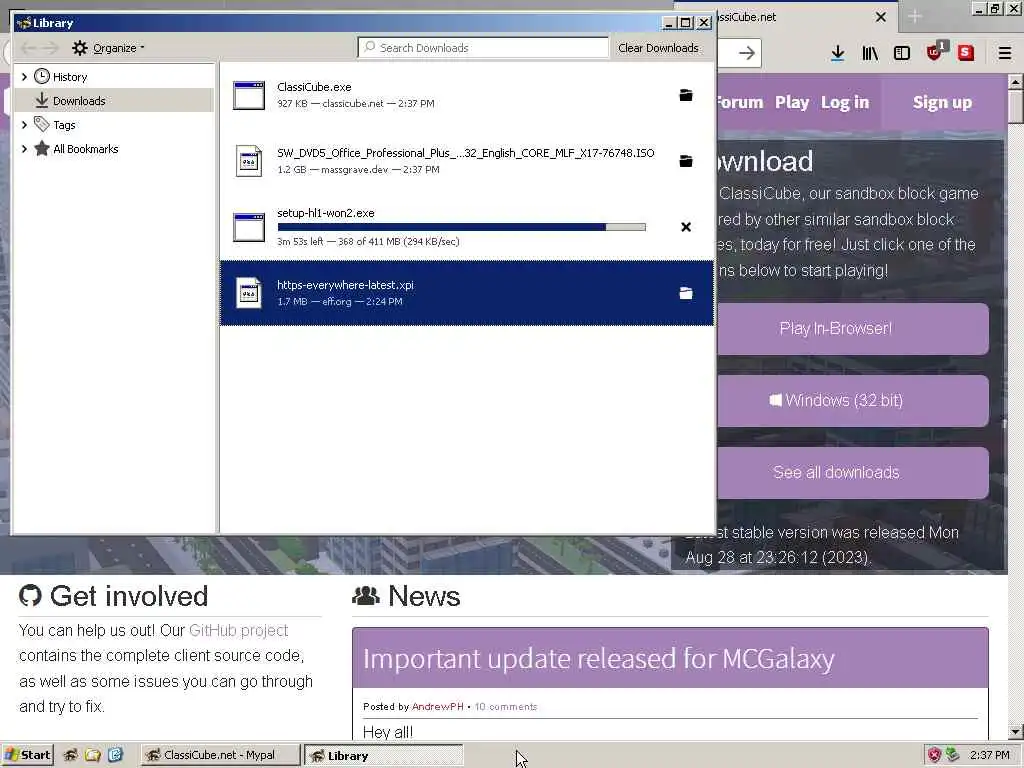Click the third quick launch icon
The image size is (1024, 768).
click(x=116, y=755)
